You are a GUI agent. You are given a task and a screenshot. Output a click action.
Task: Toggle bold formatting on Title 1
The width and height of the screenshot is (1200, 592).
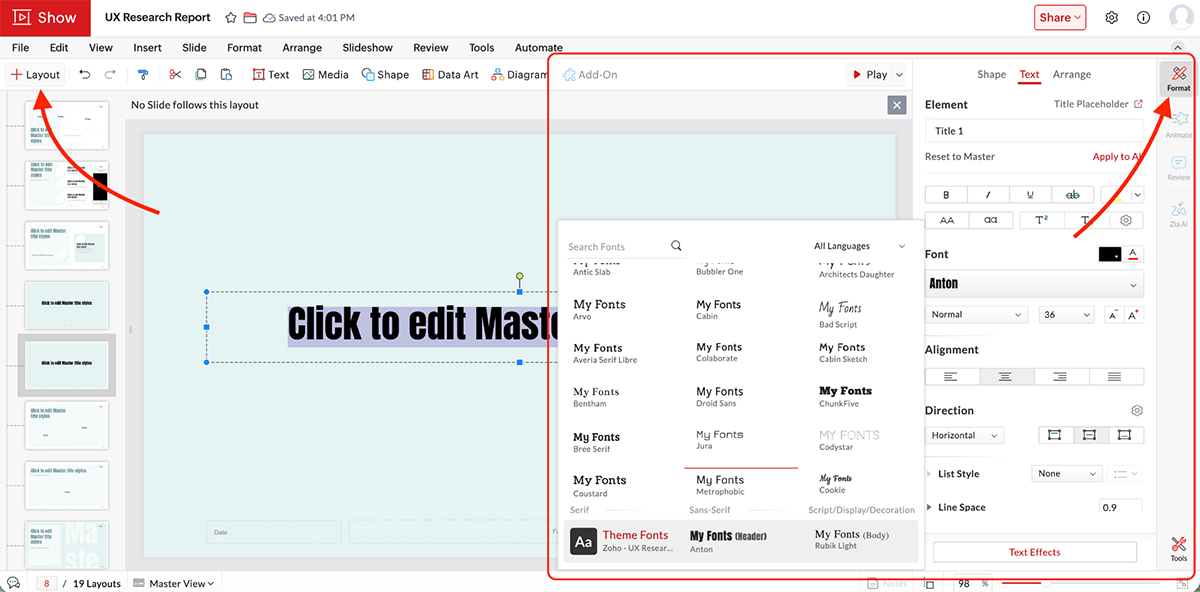946,193
